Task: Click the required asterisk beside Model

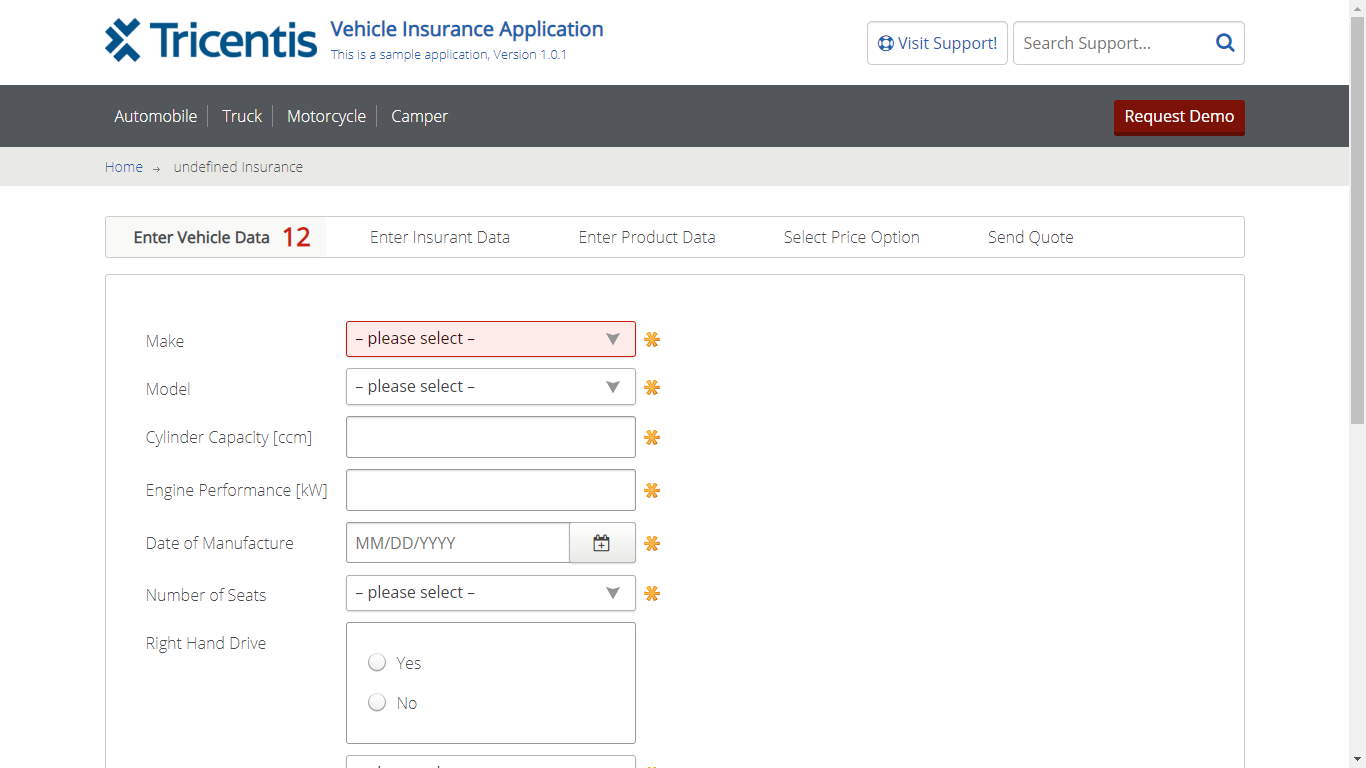Action: (x=652, y=388)
